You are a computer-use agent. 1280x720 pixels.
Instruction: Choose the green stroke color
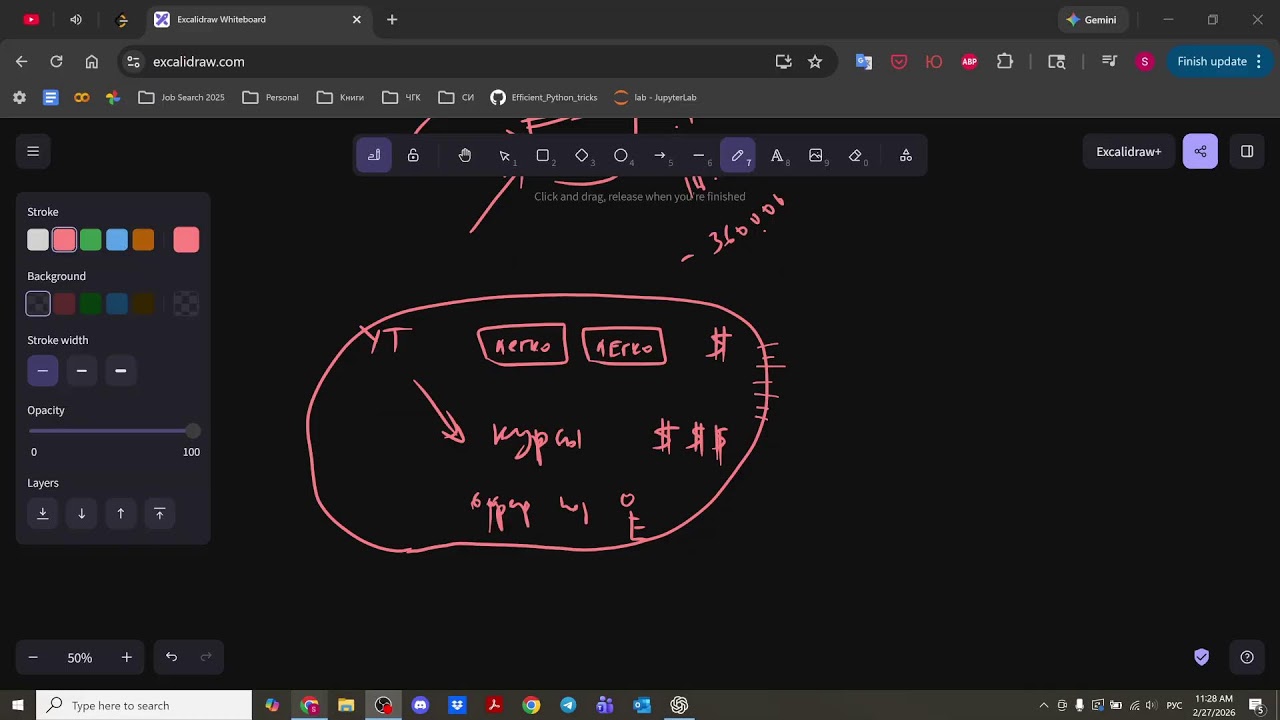point(90,240)
